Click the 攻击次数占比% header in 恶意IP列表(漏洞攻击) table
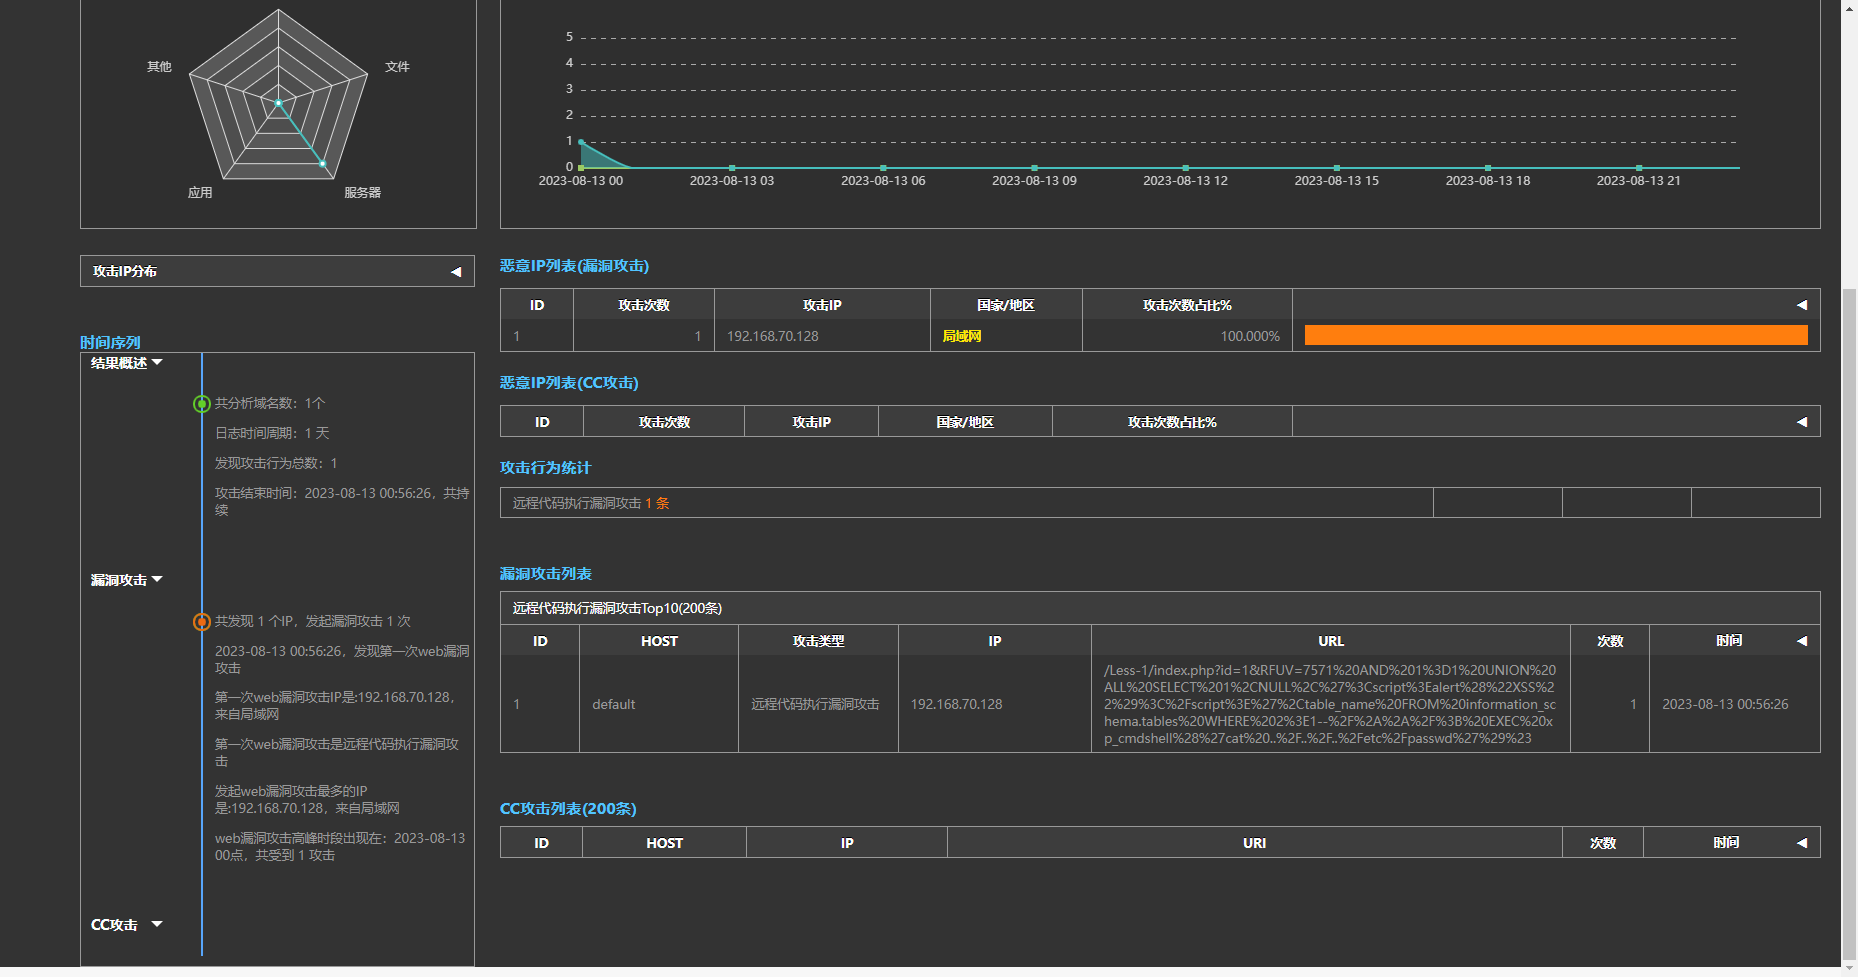 1187,305
